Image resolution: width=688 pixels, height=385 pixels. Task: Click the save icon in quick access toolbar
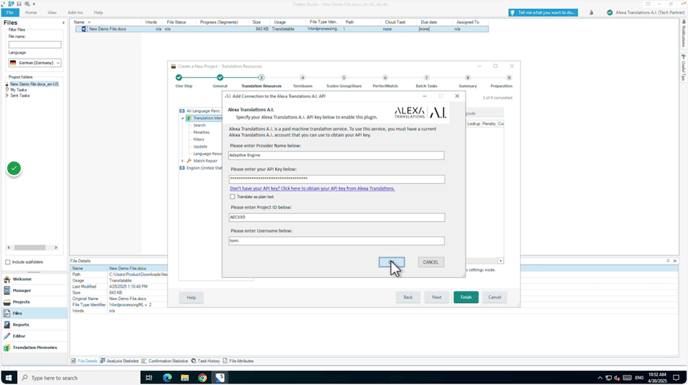click(19, 4)
